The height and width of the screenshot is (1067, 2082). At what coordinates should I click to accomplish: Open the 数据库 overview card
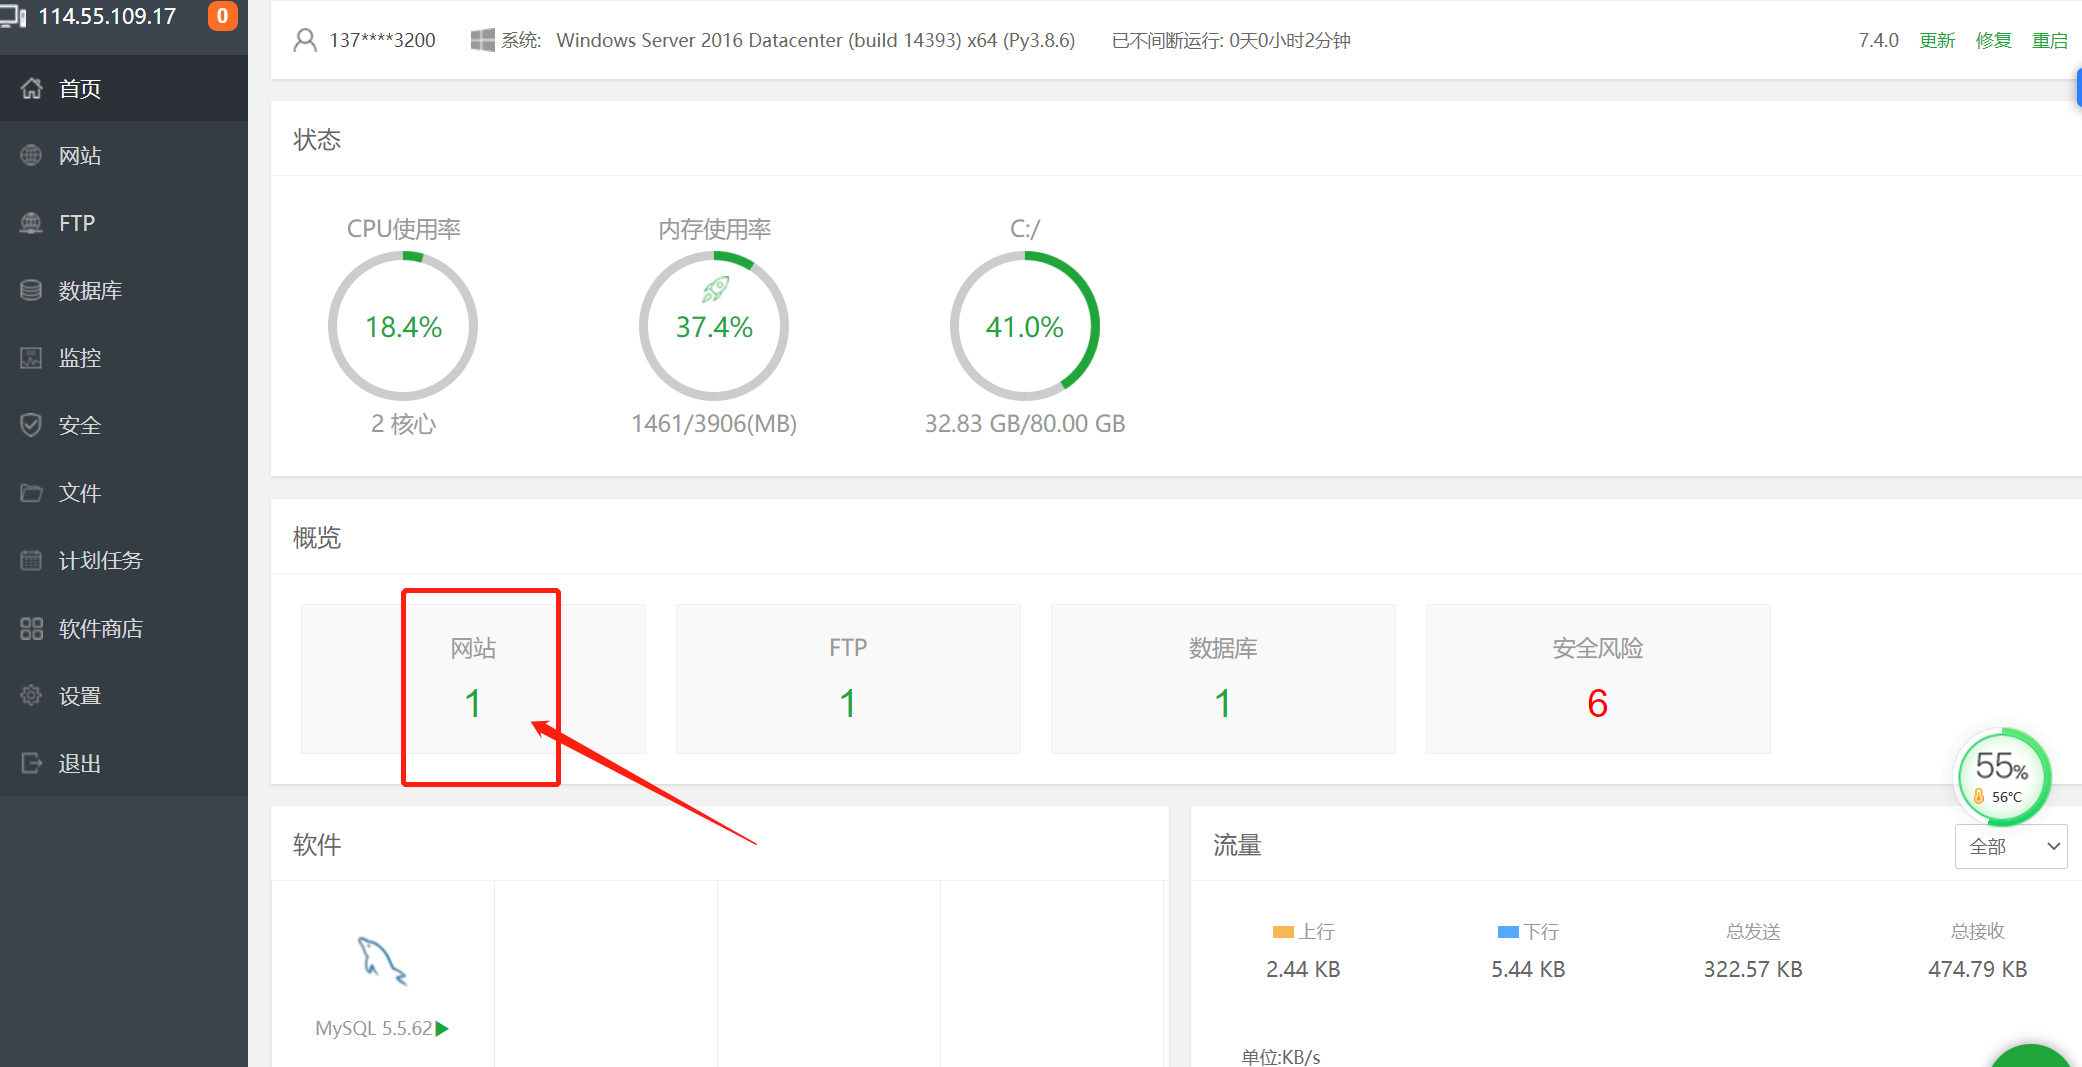pos(1223,678)
